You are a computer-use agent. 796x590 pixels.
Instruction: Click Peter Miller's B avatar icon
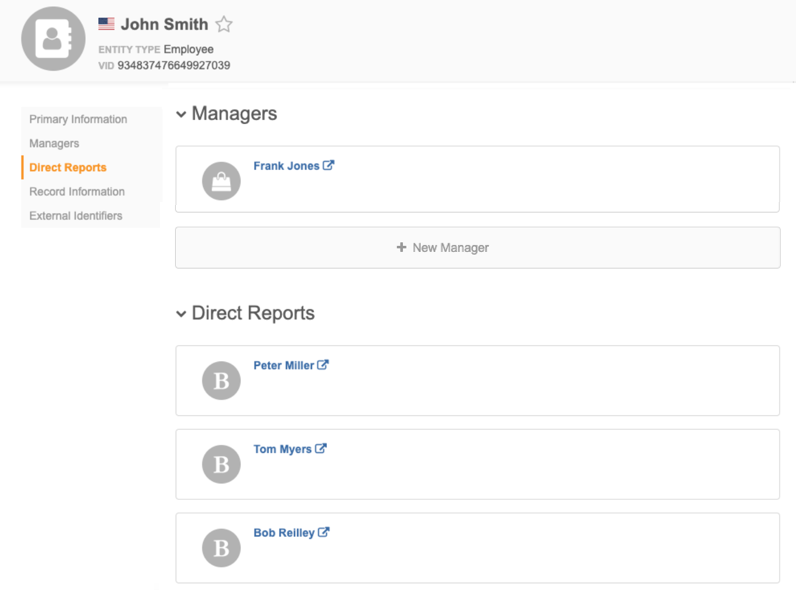221,380
